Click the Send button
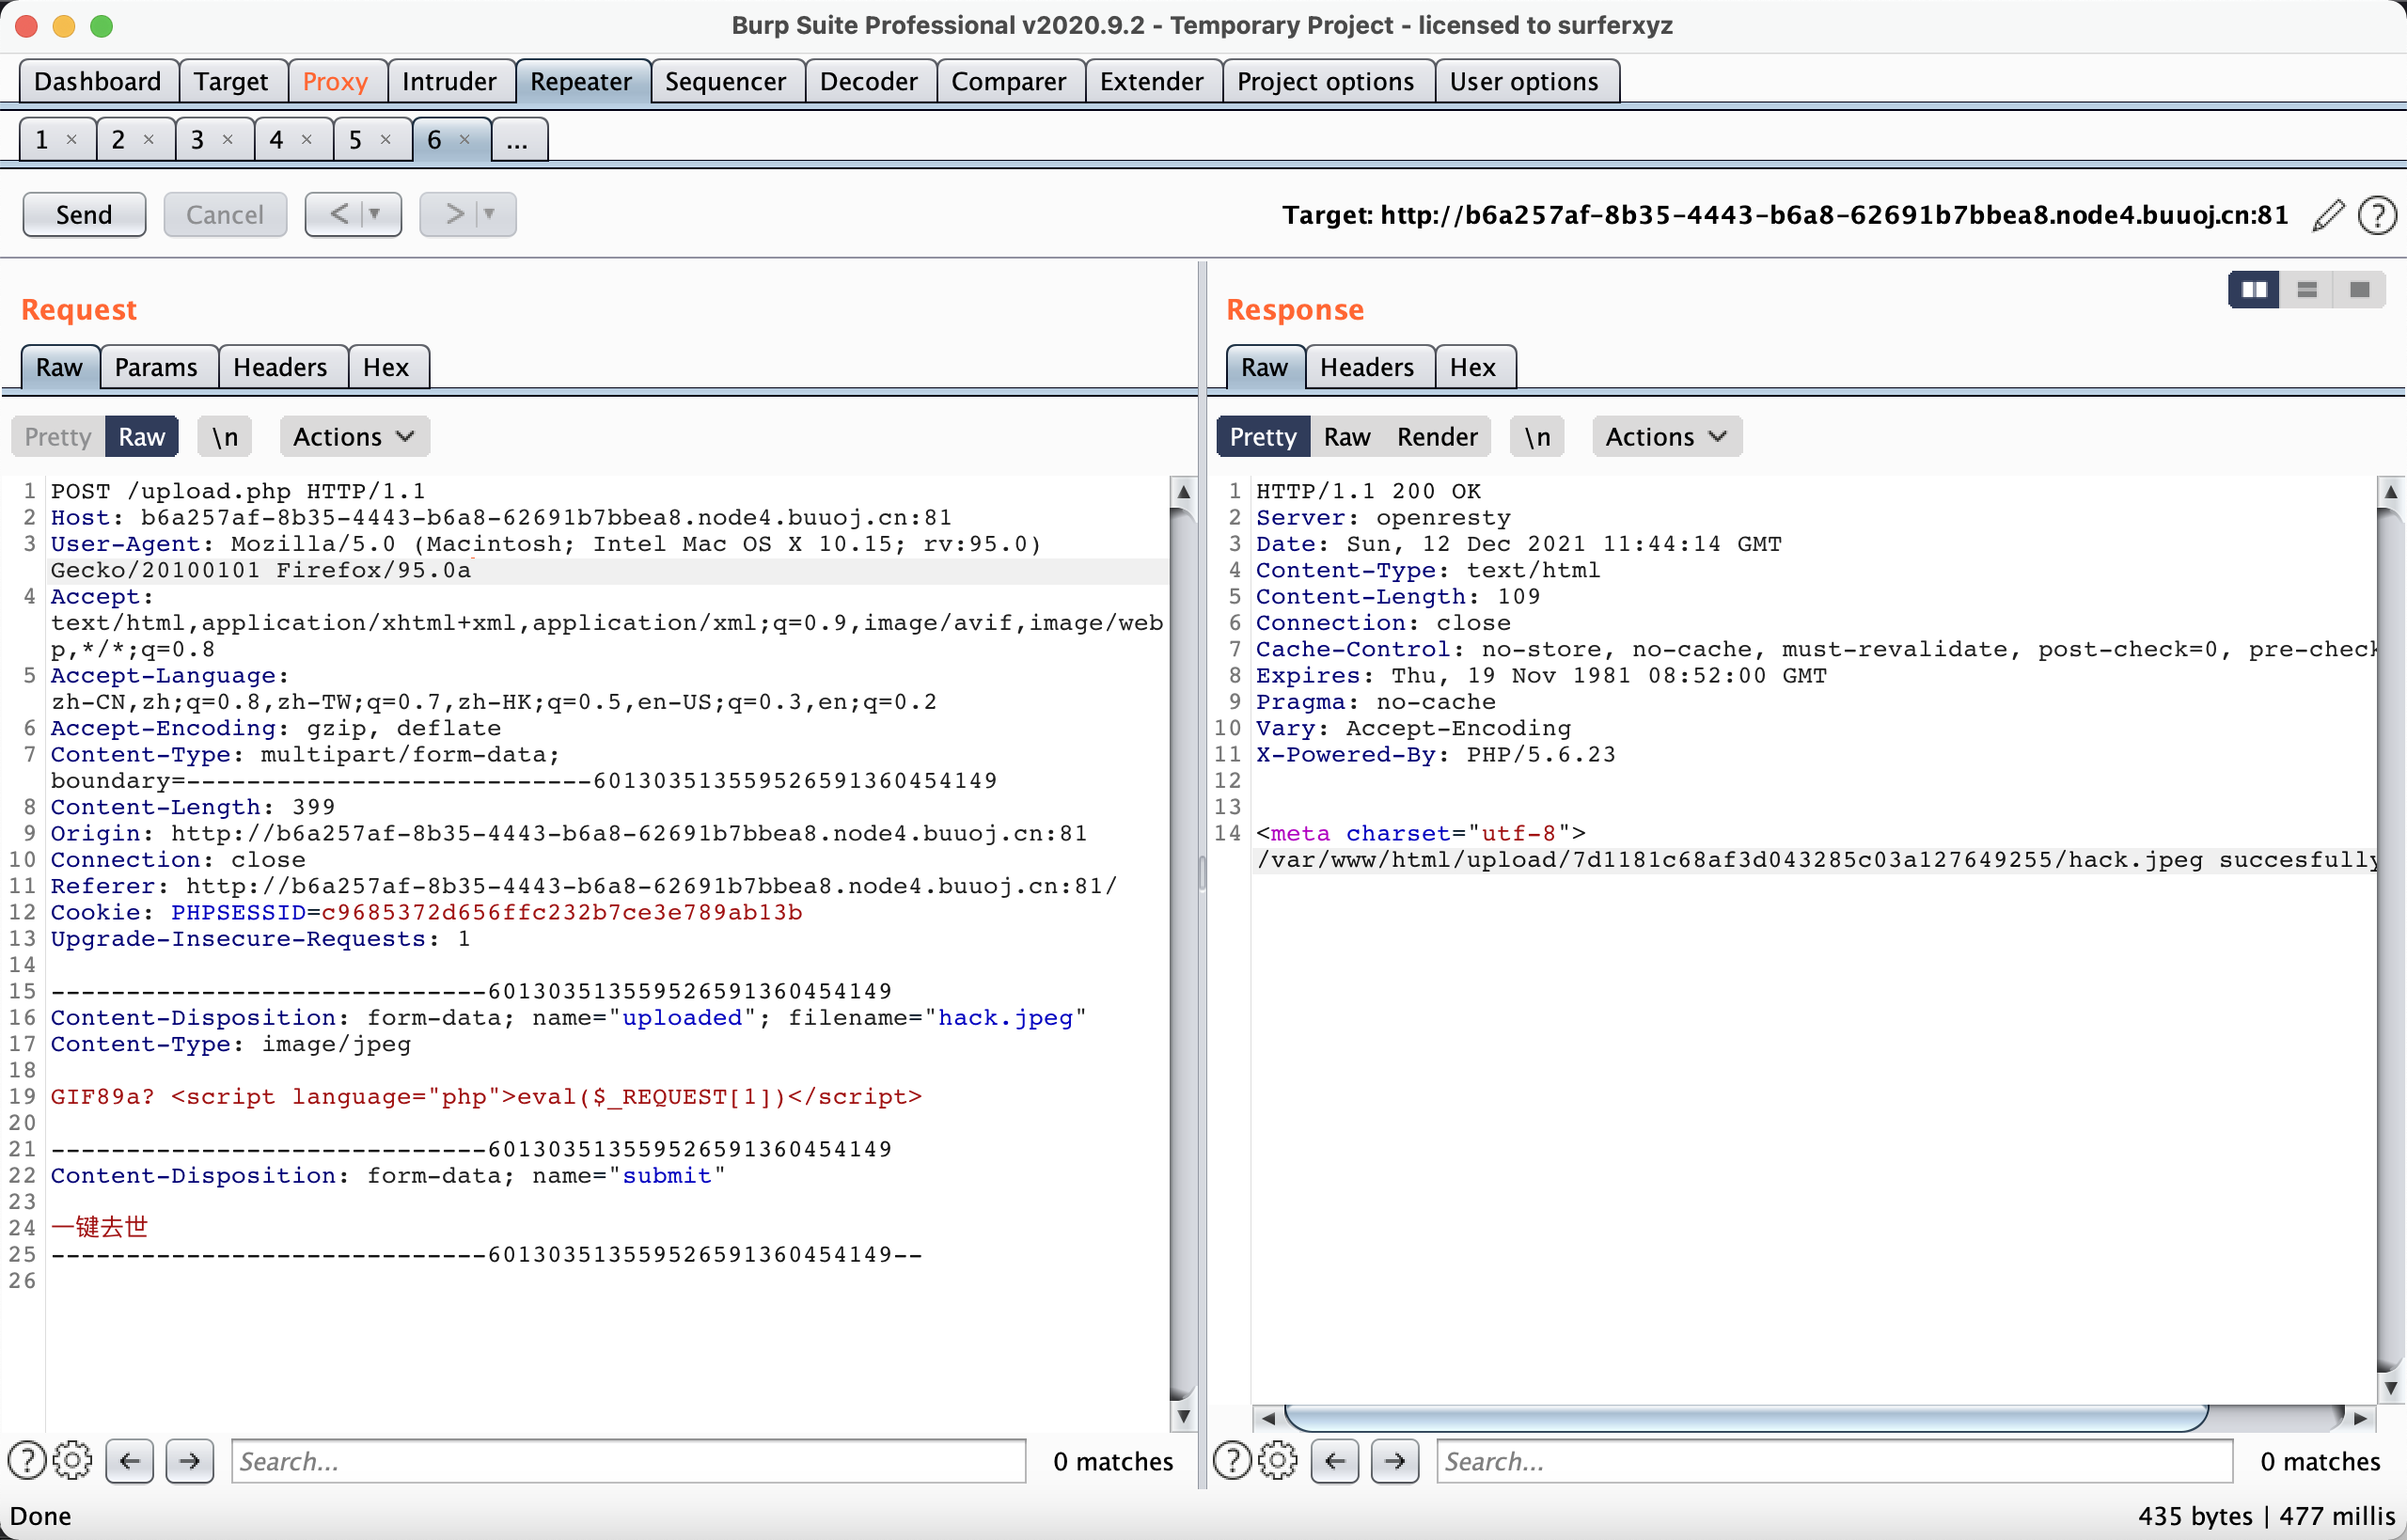This screenshot has width=2407, height=1540. (84, 215)
